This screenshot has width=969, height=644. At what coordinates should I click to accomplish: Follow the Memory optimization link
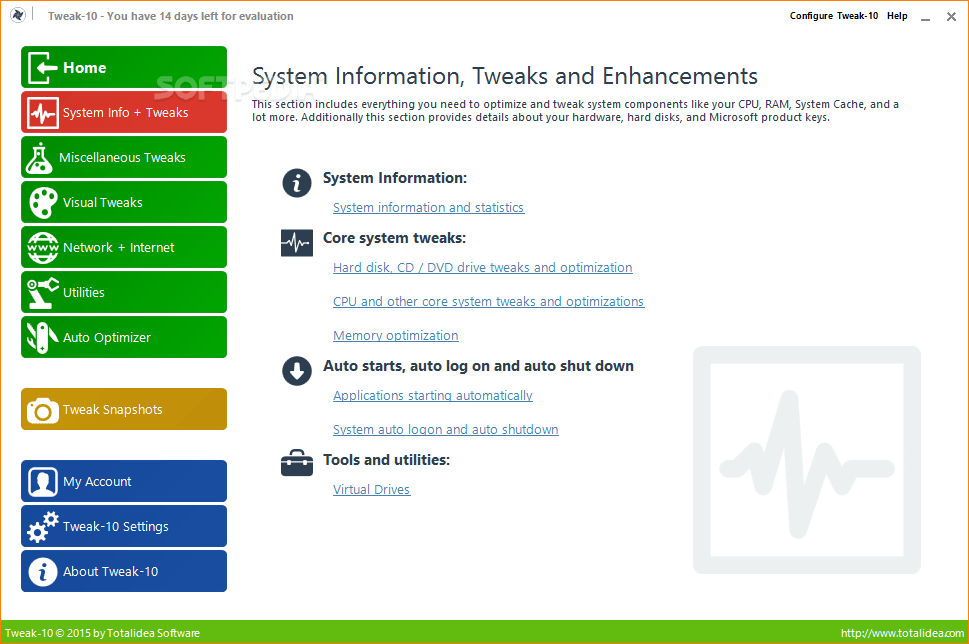click(396, 336)
